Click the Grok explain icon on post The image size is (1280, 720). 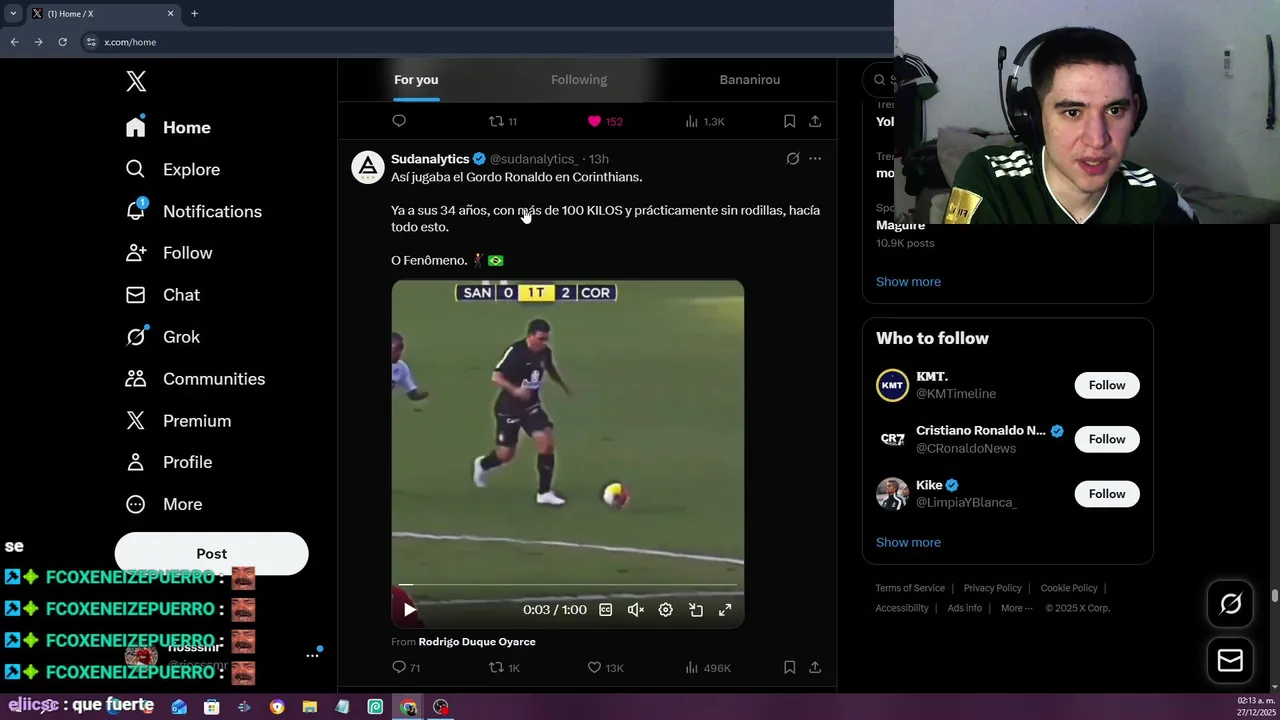tap(793, 158)
